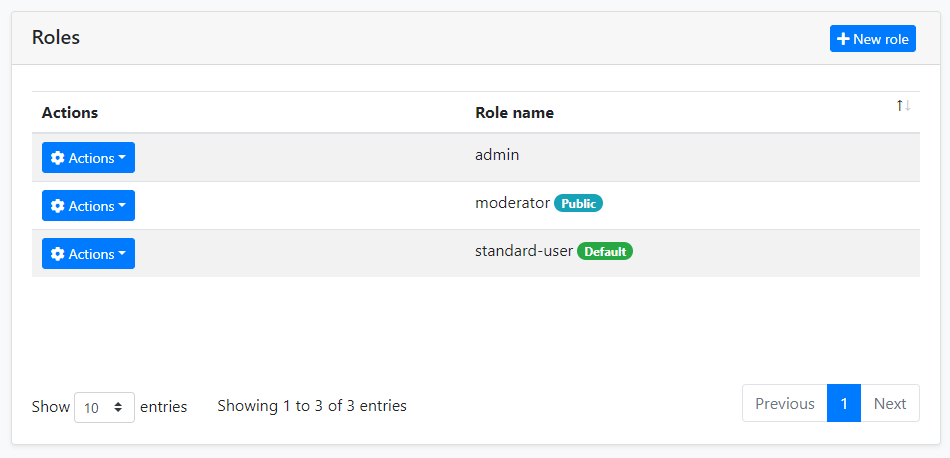This screenshot has width=950, height=458.
Task: Click the Public badge on moderator
Action: 578,203
